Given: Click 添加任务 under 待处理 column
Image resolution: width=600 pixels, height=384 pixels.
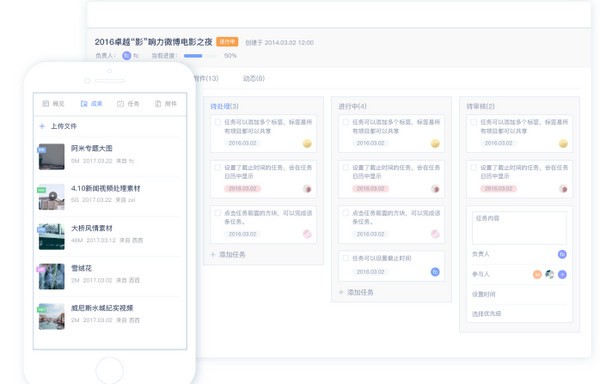Looking at the screenshot, I should 228,254.
